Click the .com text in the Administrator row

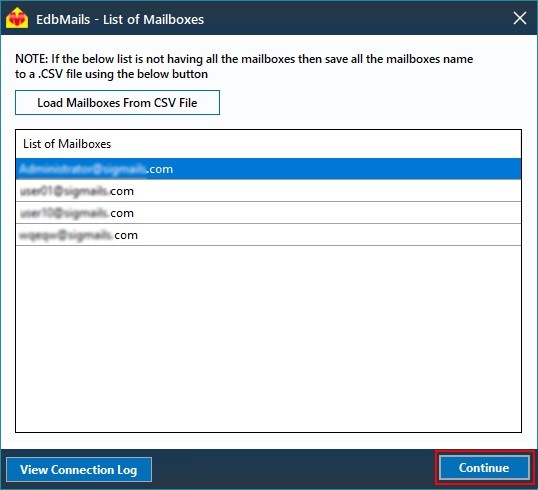coord(160,169)
